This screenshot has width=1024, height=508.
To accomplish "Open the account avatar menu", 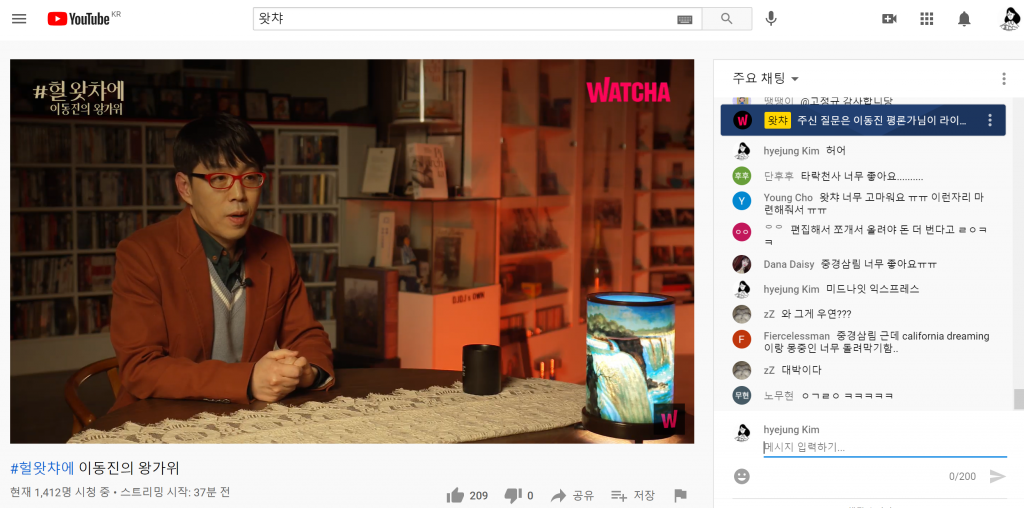I will click(x=1009, y=18).
